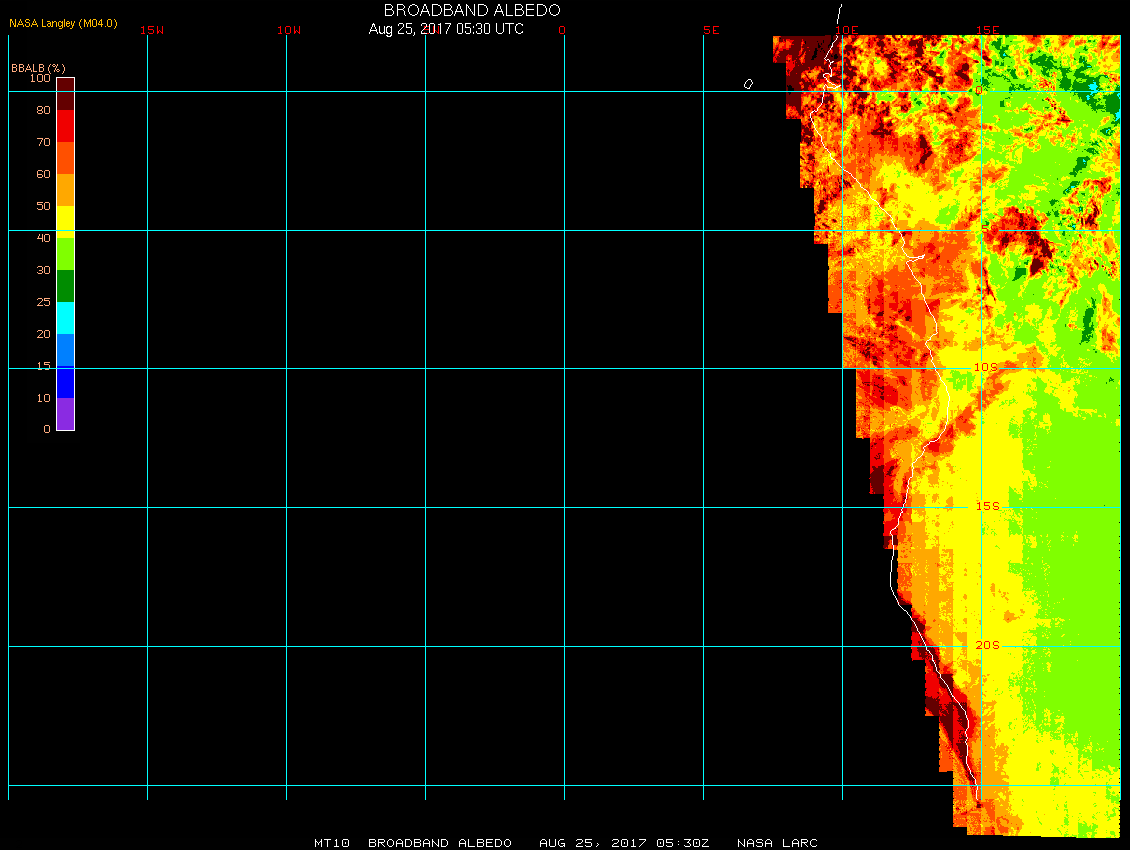Select the 20S latitude label
This screenshot has height=850, width=1130.
tap(986, 645)
